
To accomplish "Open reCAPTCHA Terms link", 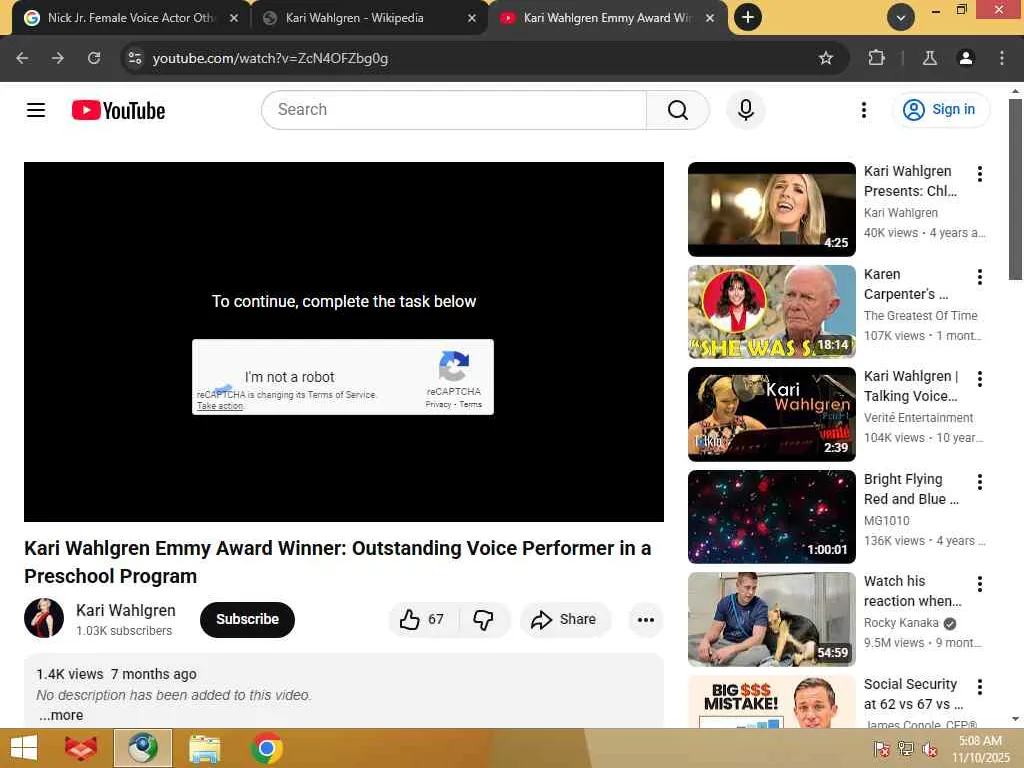I will (470, 404).
